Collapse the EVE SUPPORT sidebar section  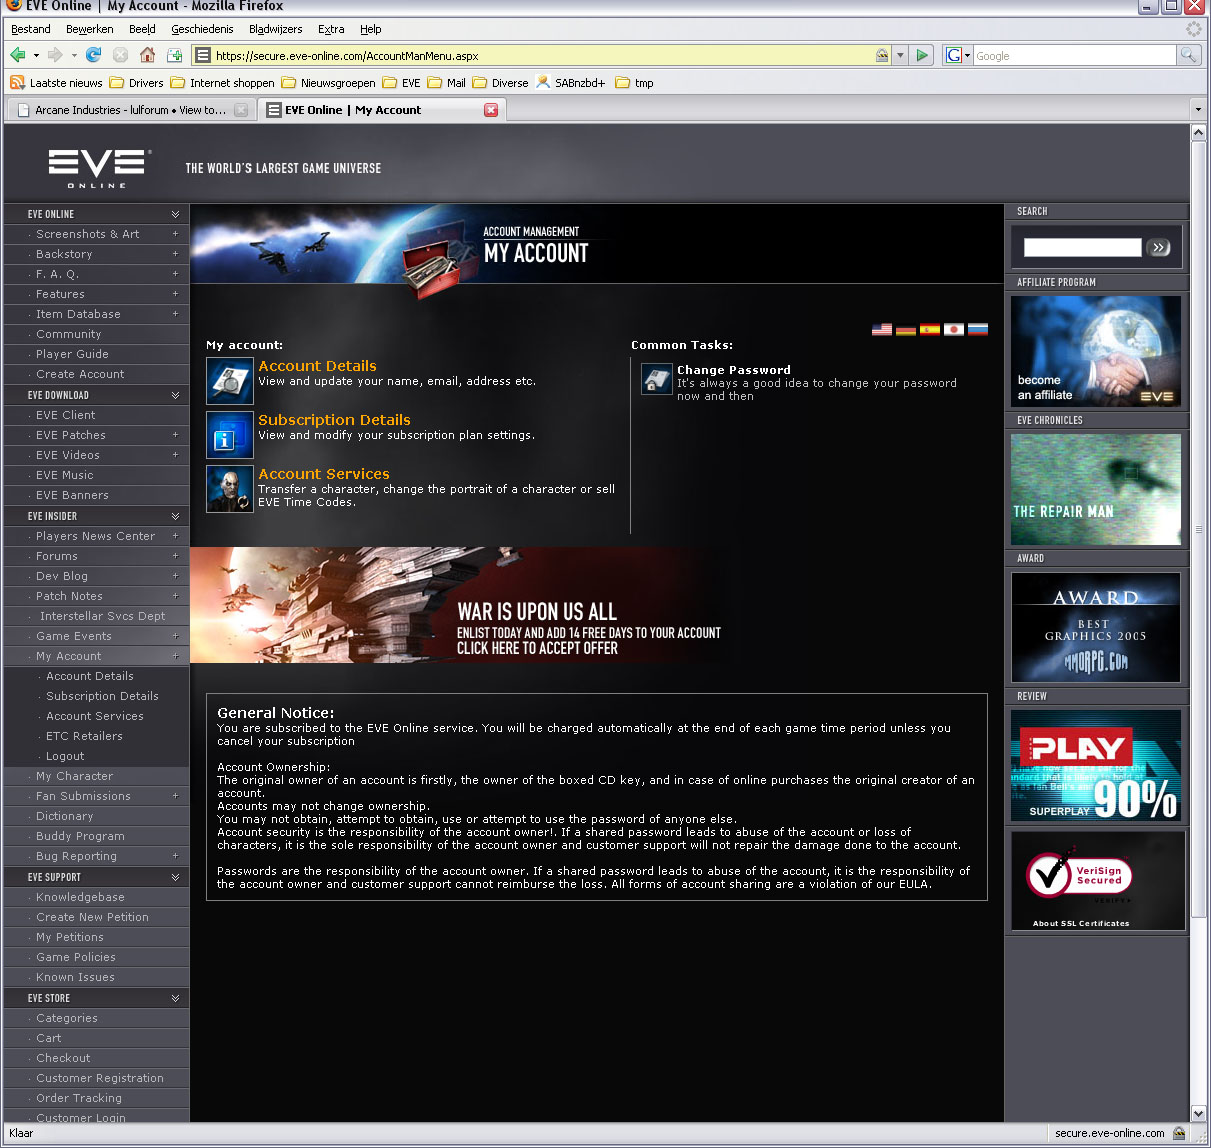pos(175,877)
